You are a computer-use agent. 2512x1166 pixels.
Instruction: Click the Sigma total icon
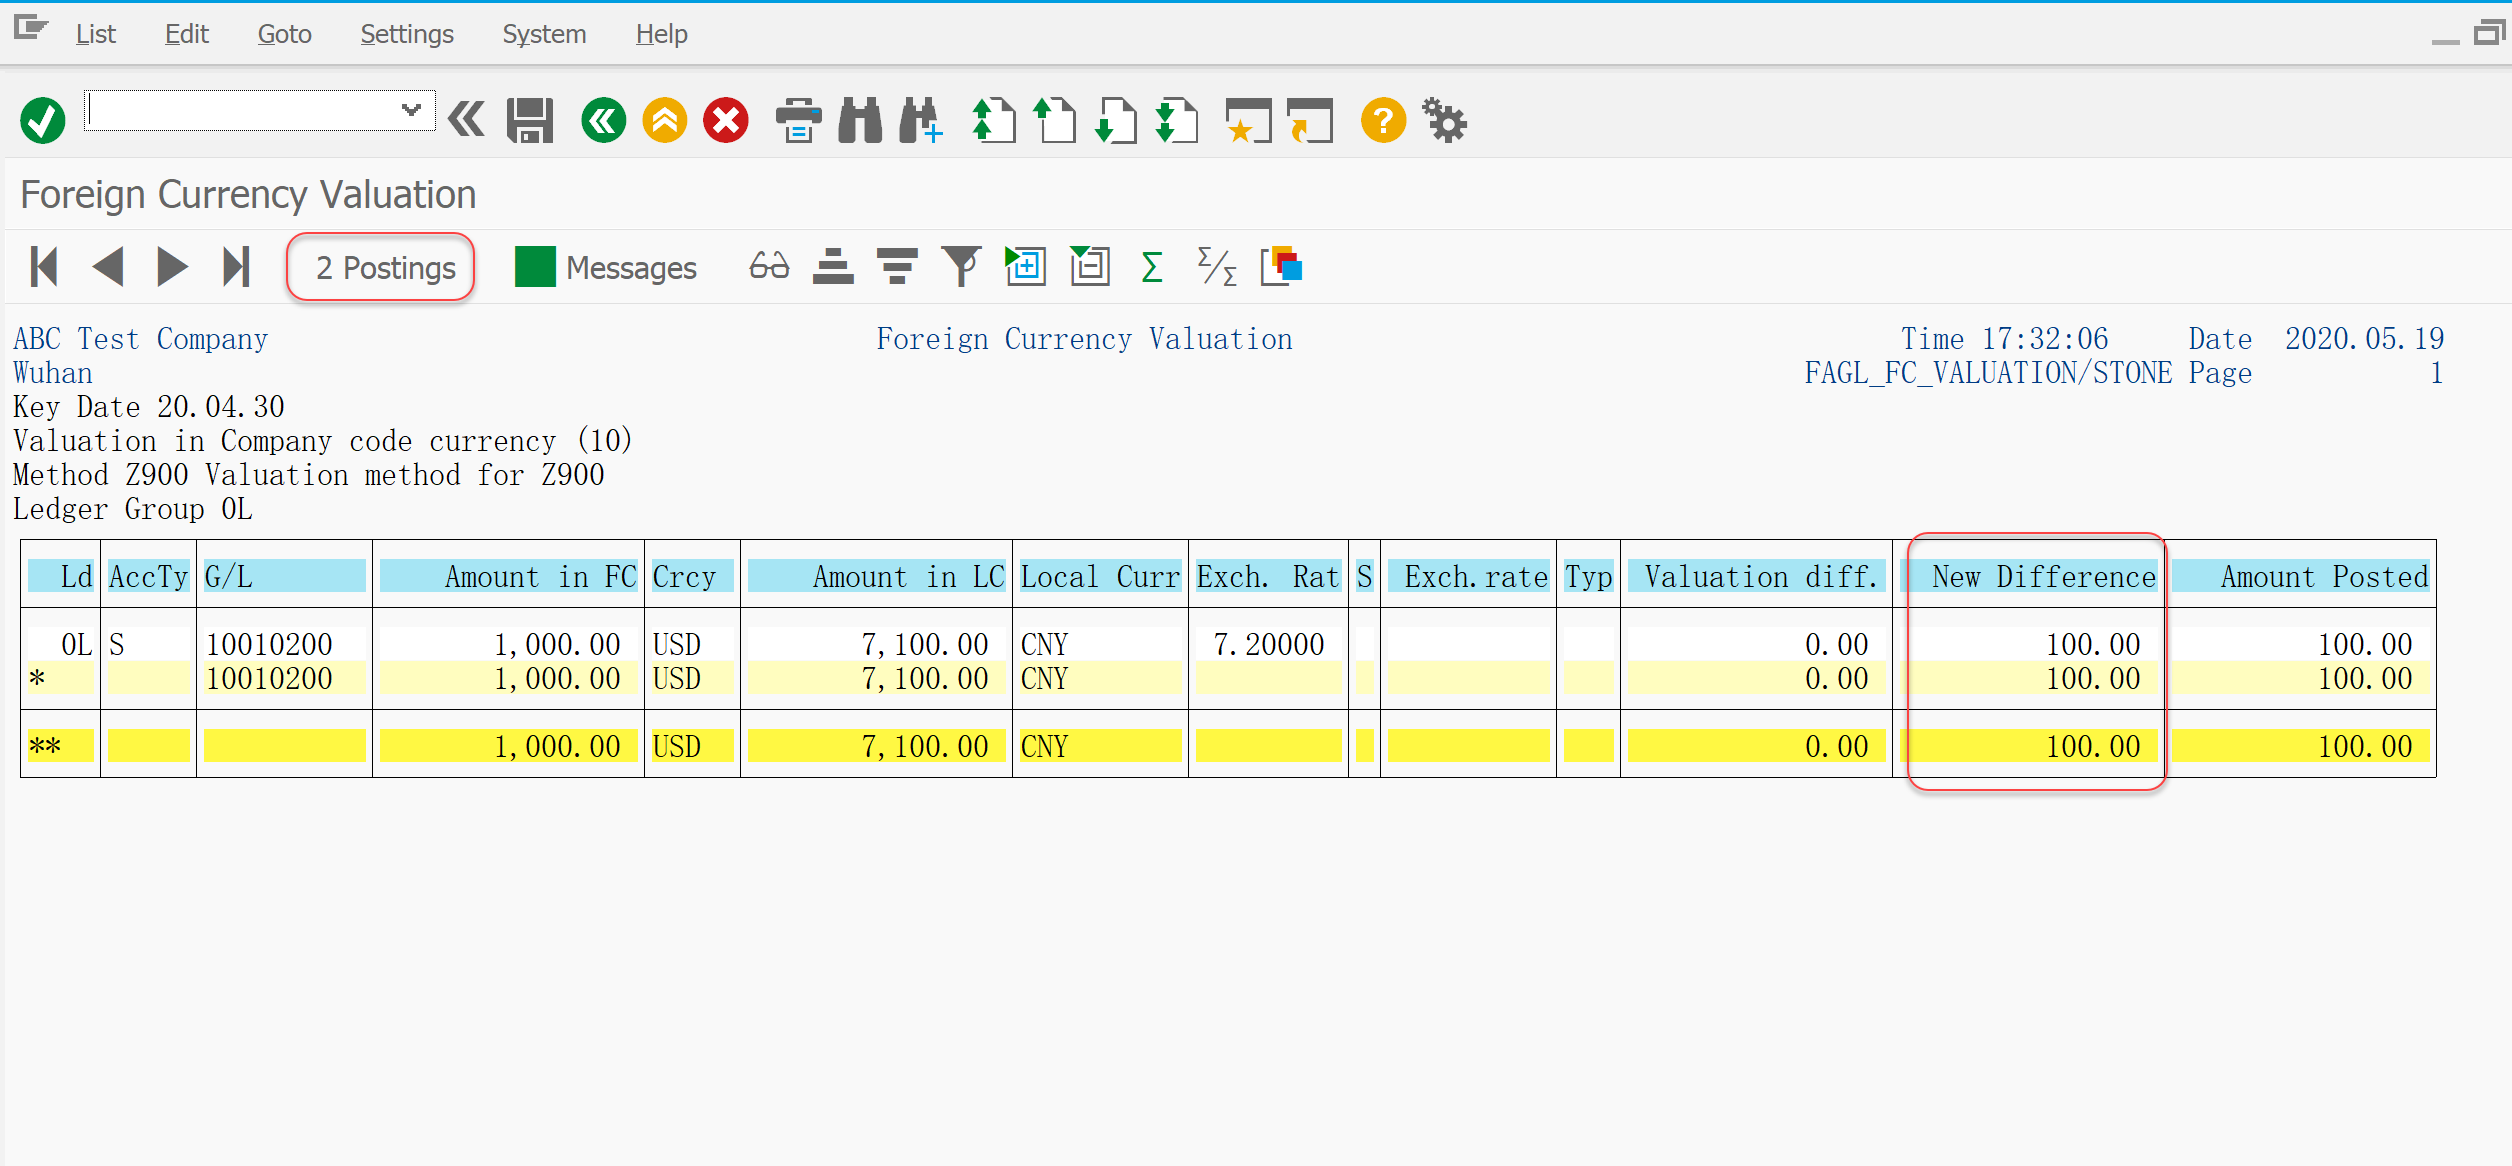coord(1152,267)
